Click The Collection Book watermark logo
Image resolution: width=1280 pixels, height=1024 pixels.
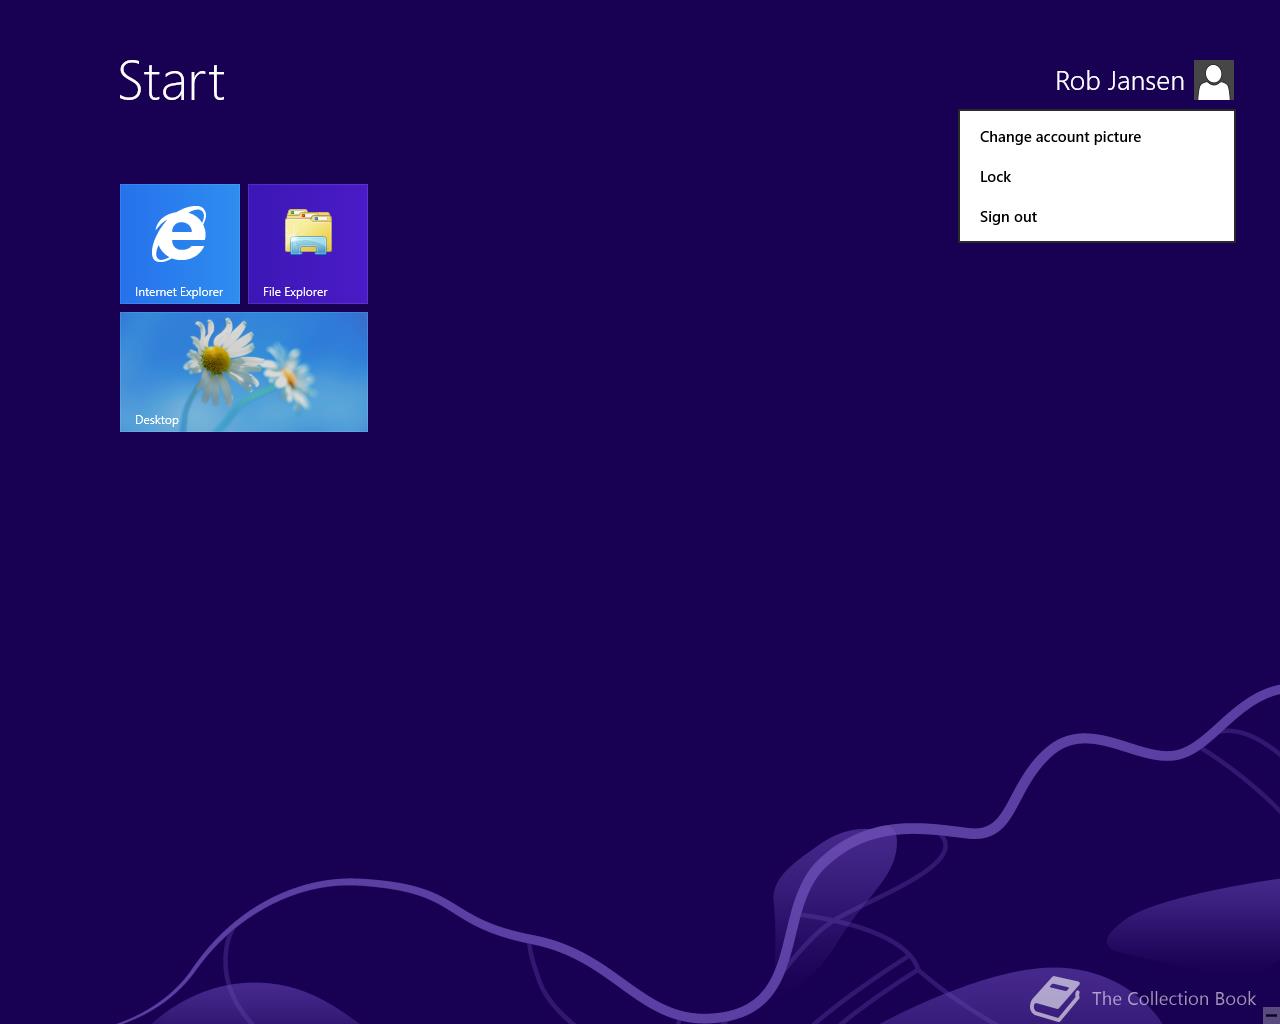point(1055,998)
